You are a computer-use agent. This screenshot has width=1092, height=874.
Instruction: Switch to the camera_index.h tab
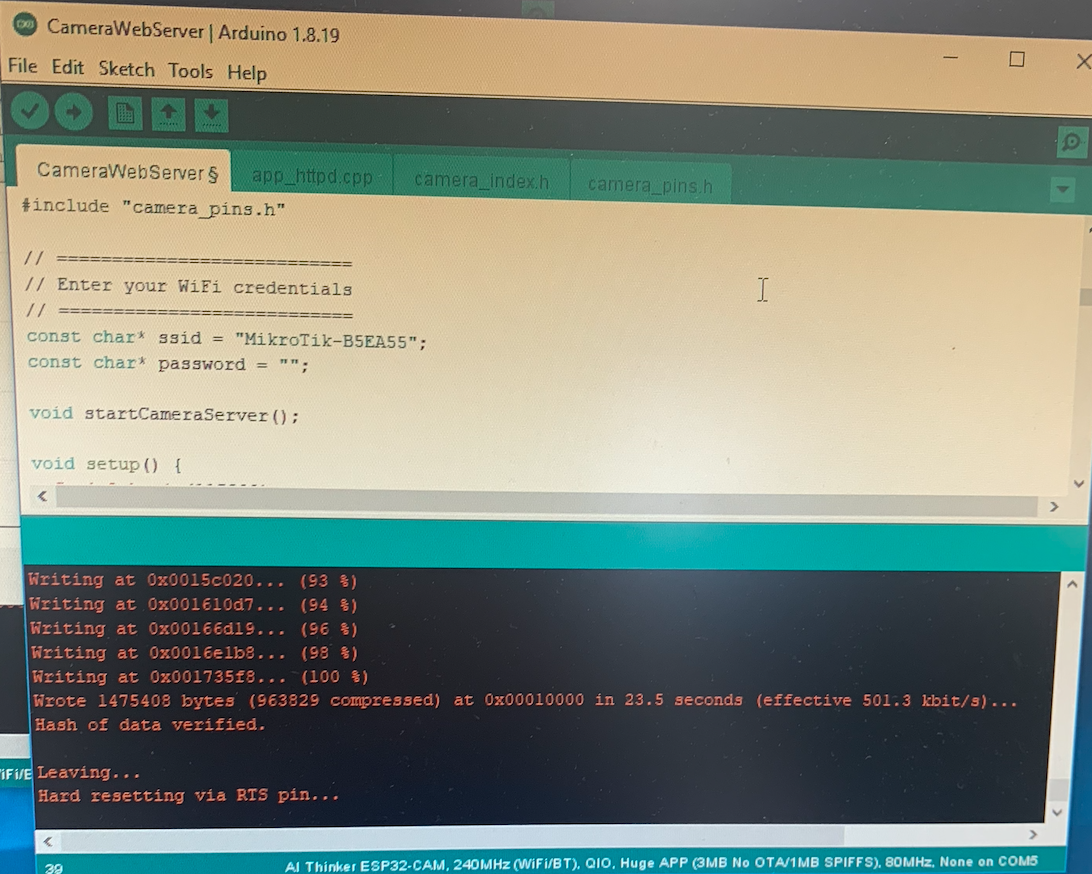pos(481,182)
